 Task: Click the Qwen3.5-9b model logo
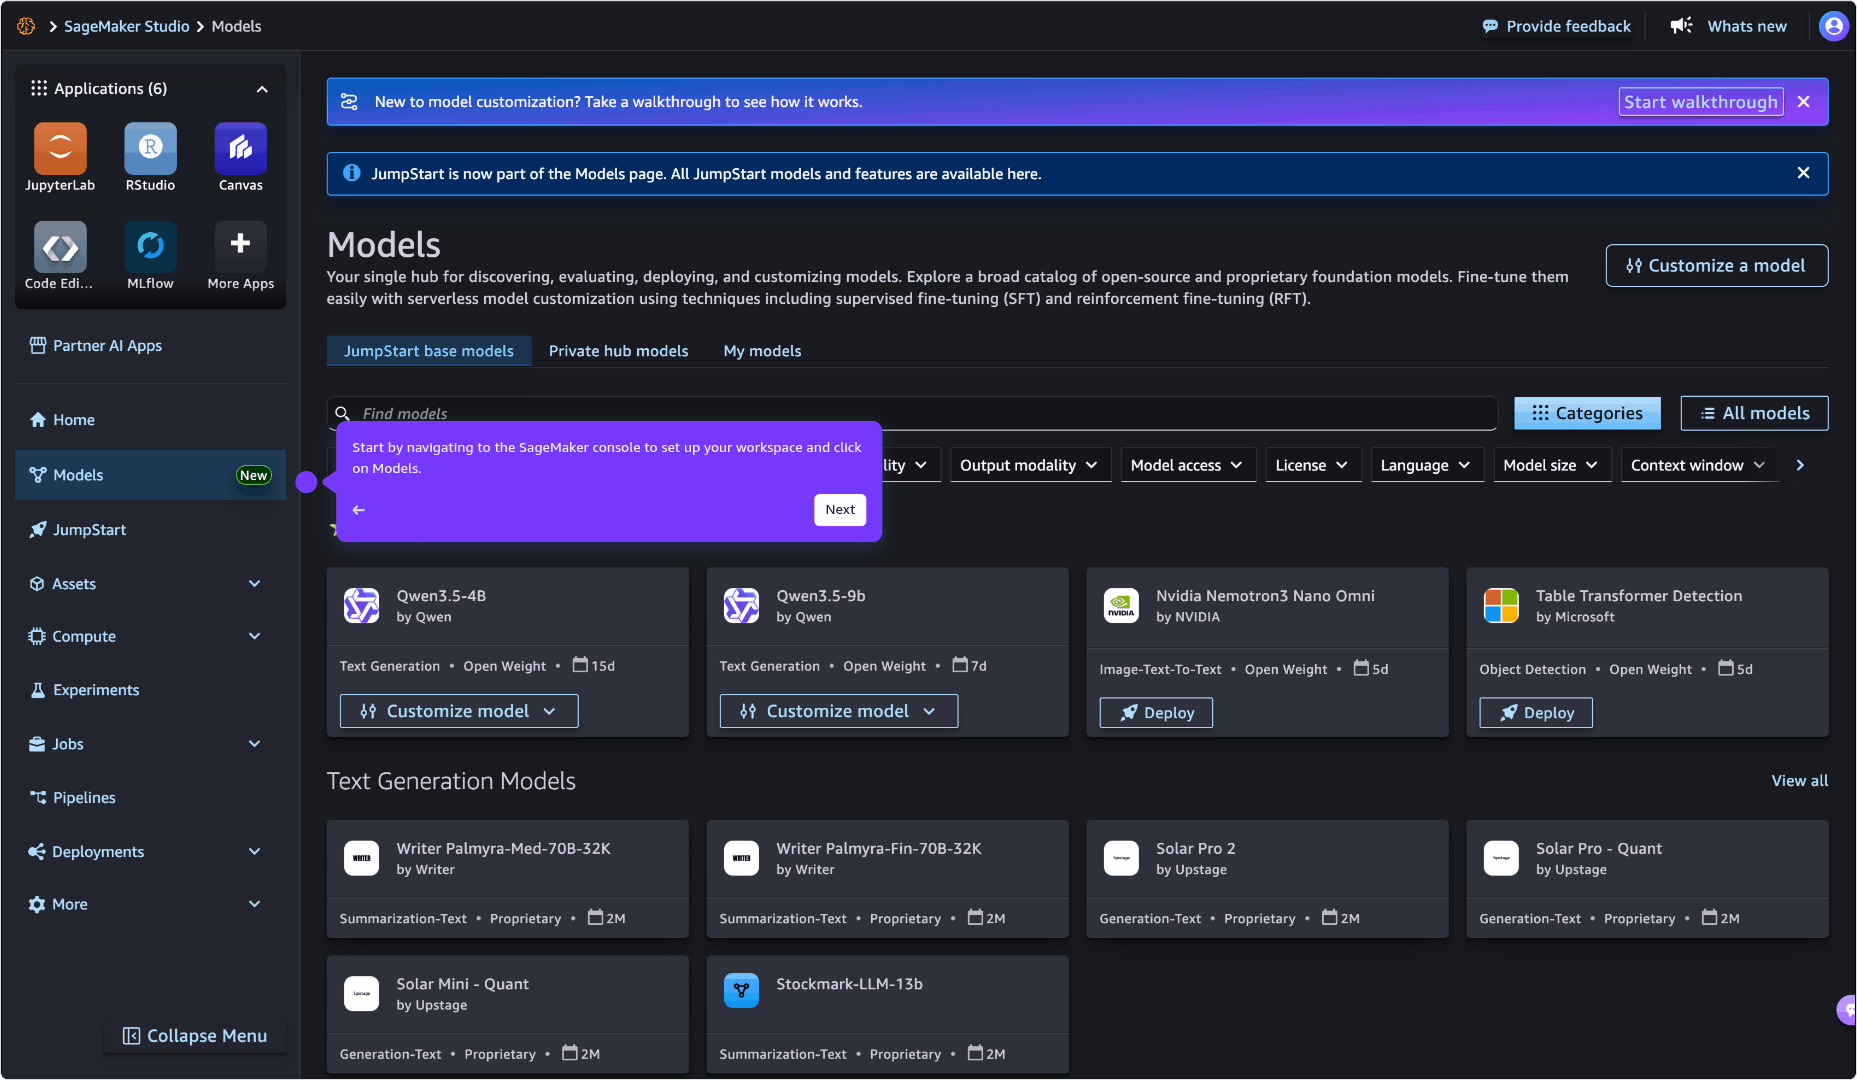click(x=741, y=605)
